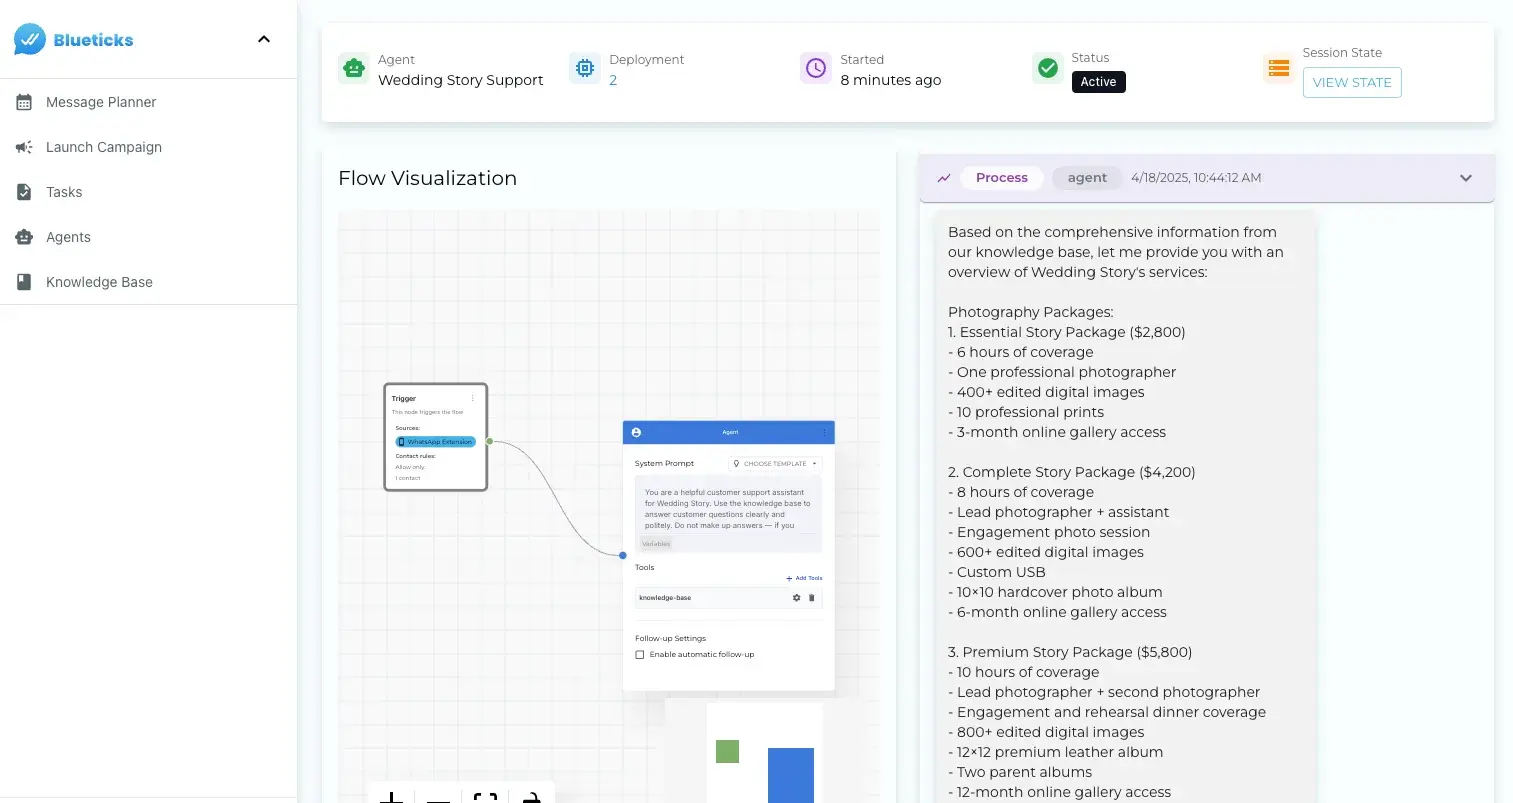Click the fit view control on canvas

pyautogui.click(x=485, y=796)
